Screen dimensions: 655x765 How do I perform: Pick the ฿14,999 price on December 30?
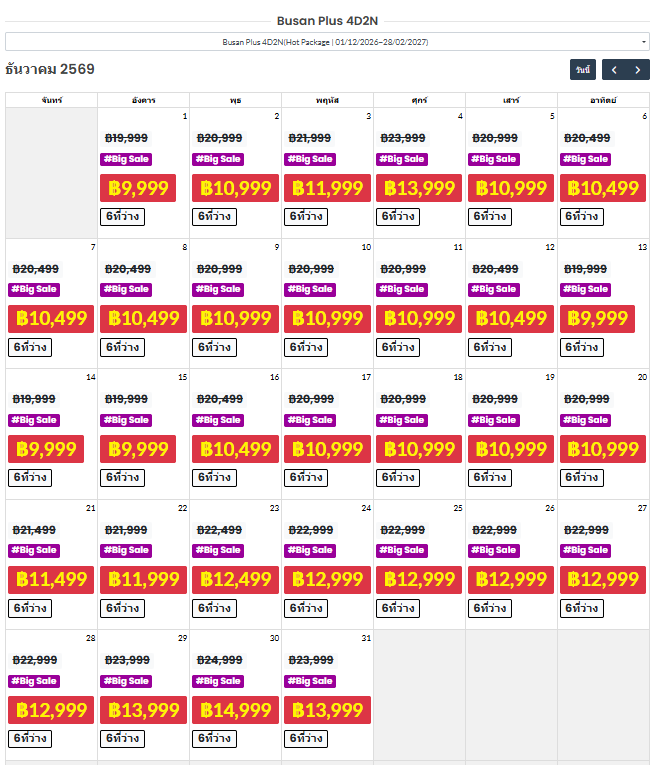click(x=236, y=710)
